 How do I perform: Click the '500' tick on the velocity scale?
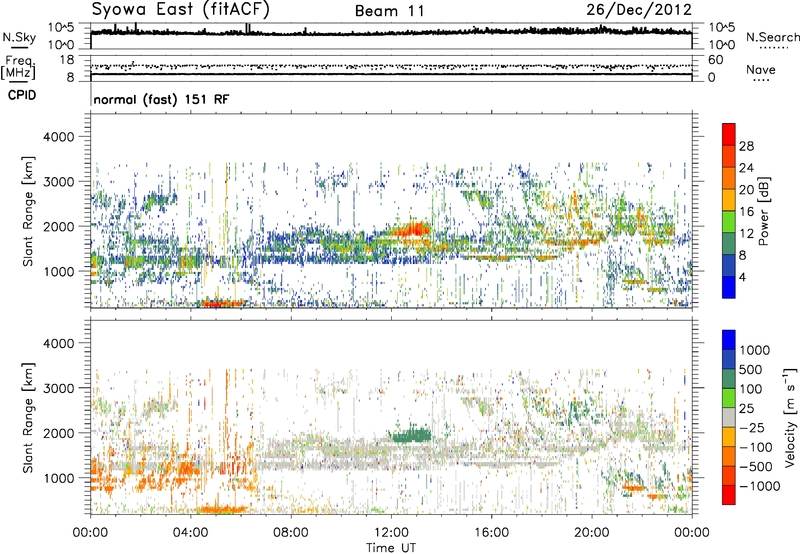(751, 369)
